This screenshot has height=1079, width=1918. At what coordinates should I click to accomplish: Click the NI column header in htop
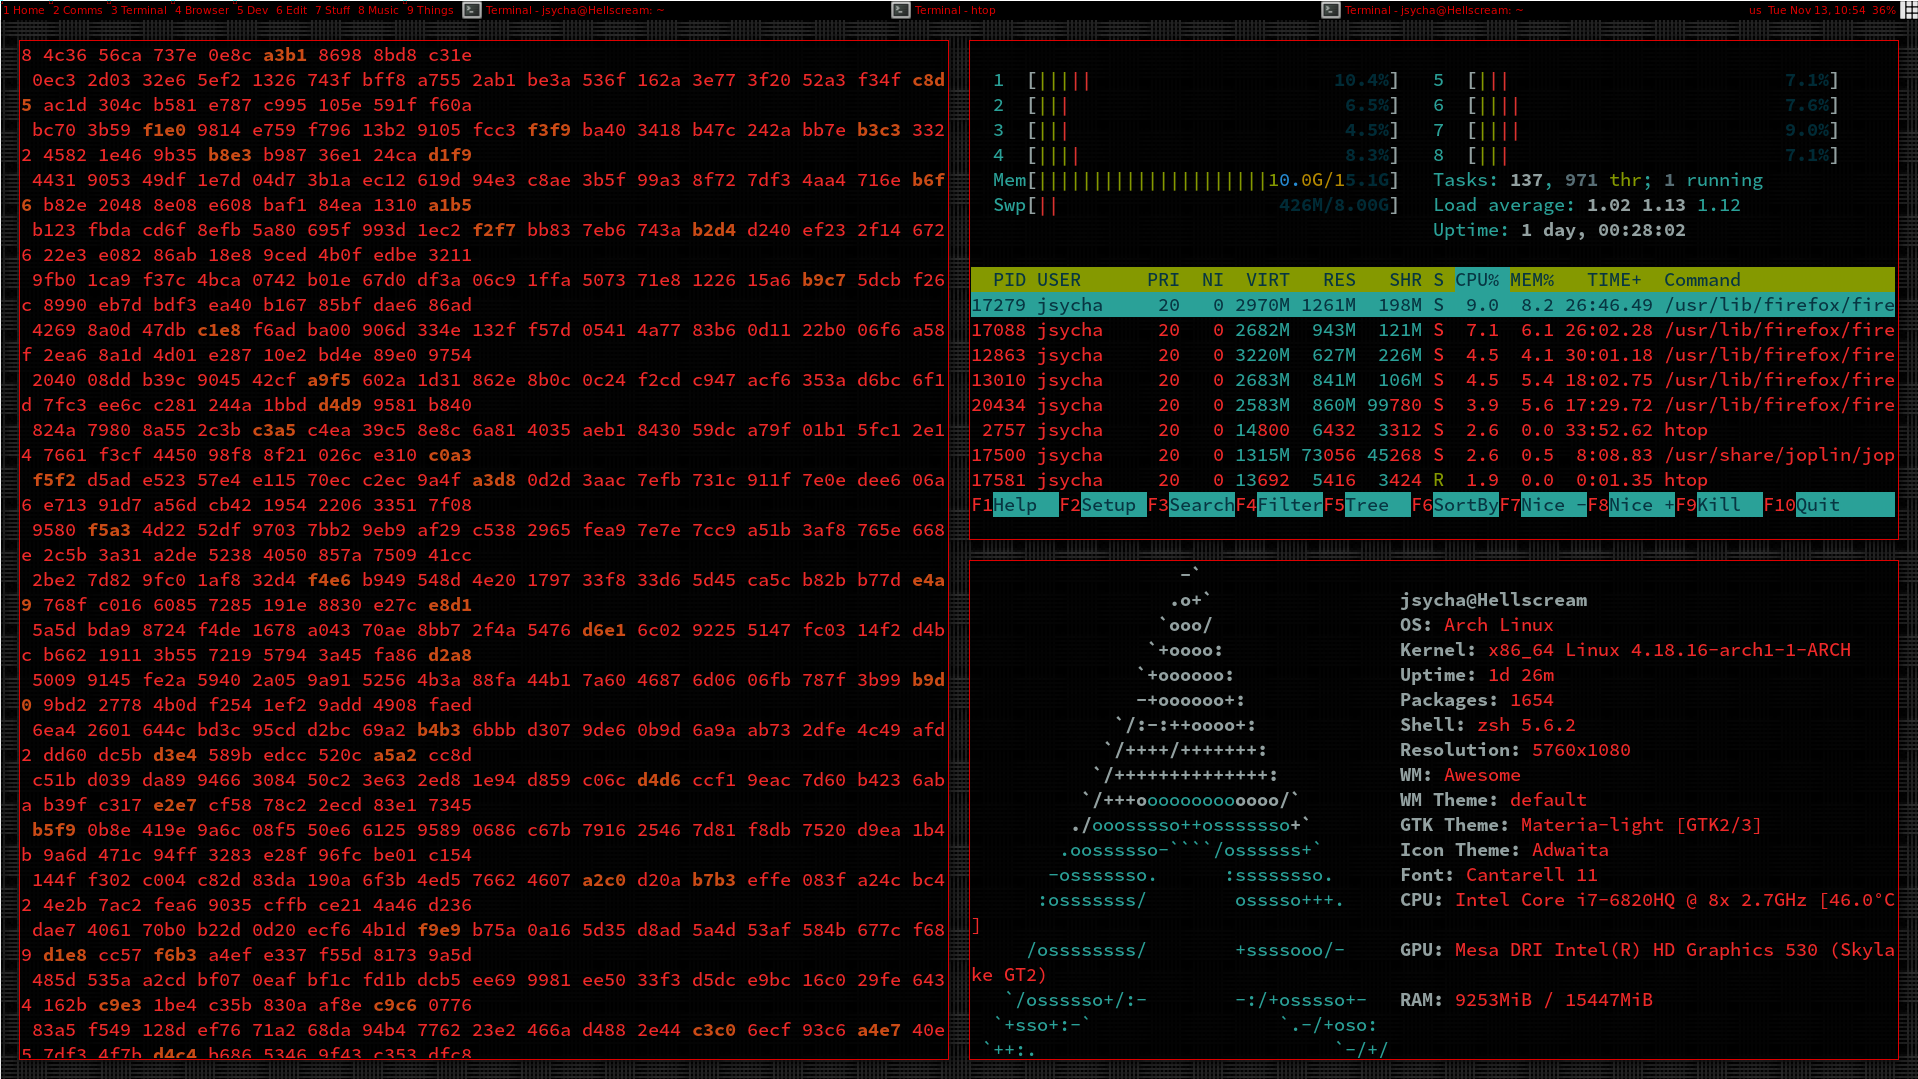(1212, 280)
